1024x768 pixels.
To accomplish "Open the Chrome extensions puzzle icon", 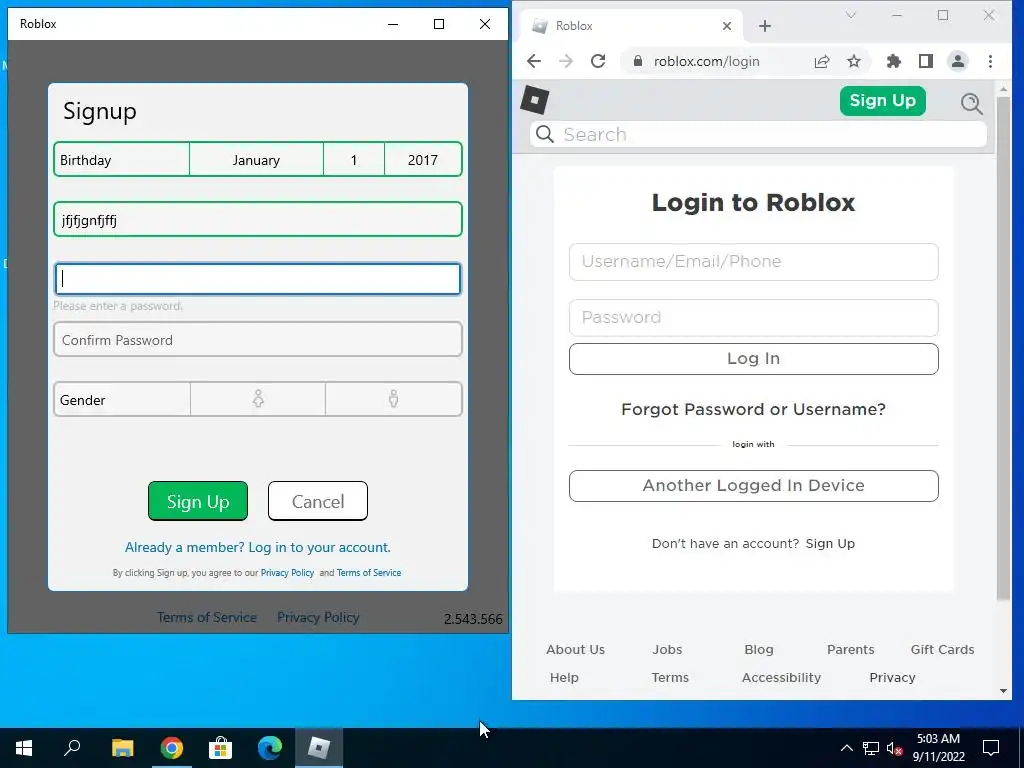I will click(x=893, y=61).
